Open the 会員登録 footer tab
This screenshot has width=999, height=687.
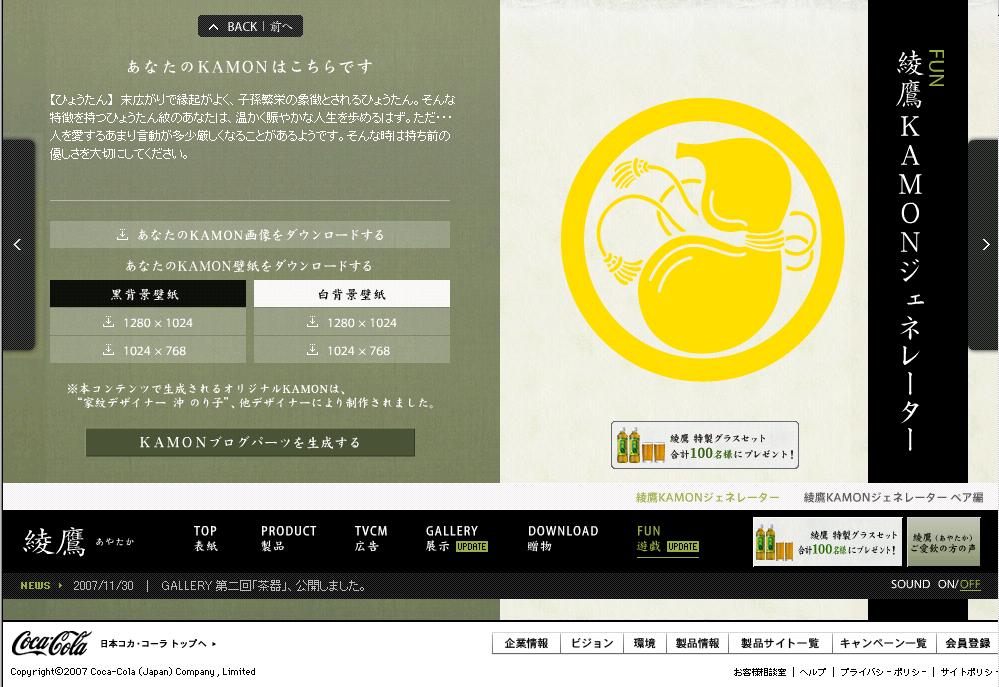click(968, 644)
